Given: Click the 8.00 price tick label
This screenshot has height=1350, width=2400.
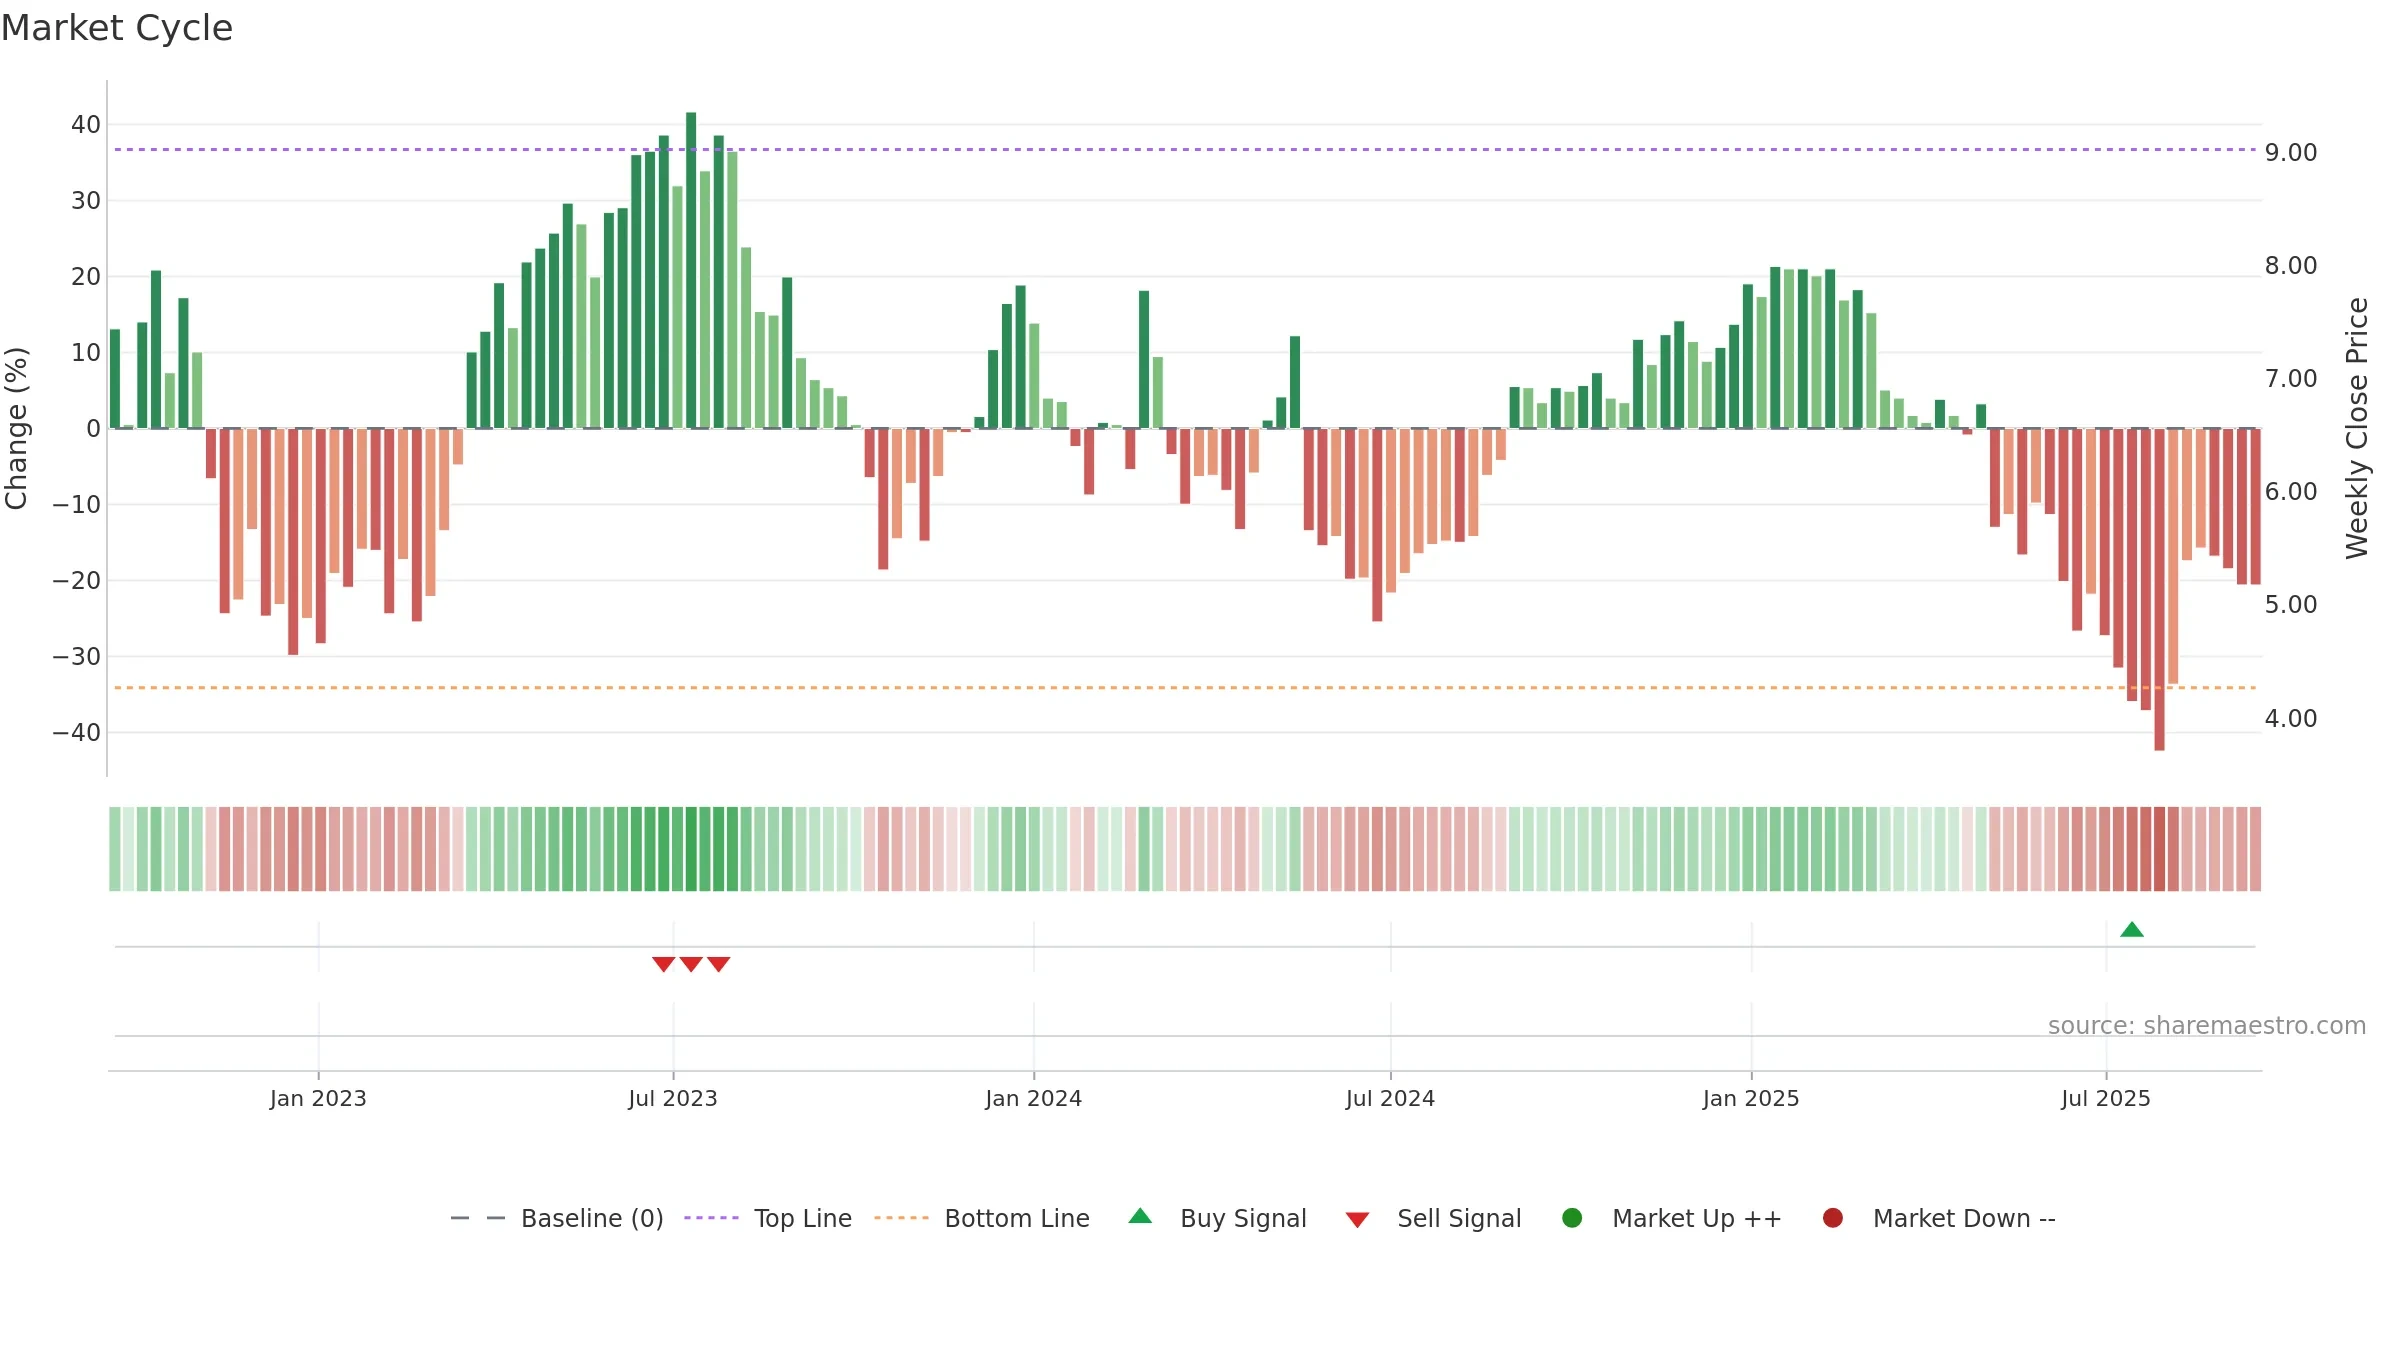Looking at the screenshot, I should (2291, 266).
